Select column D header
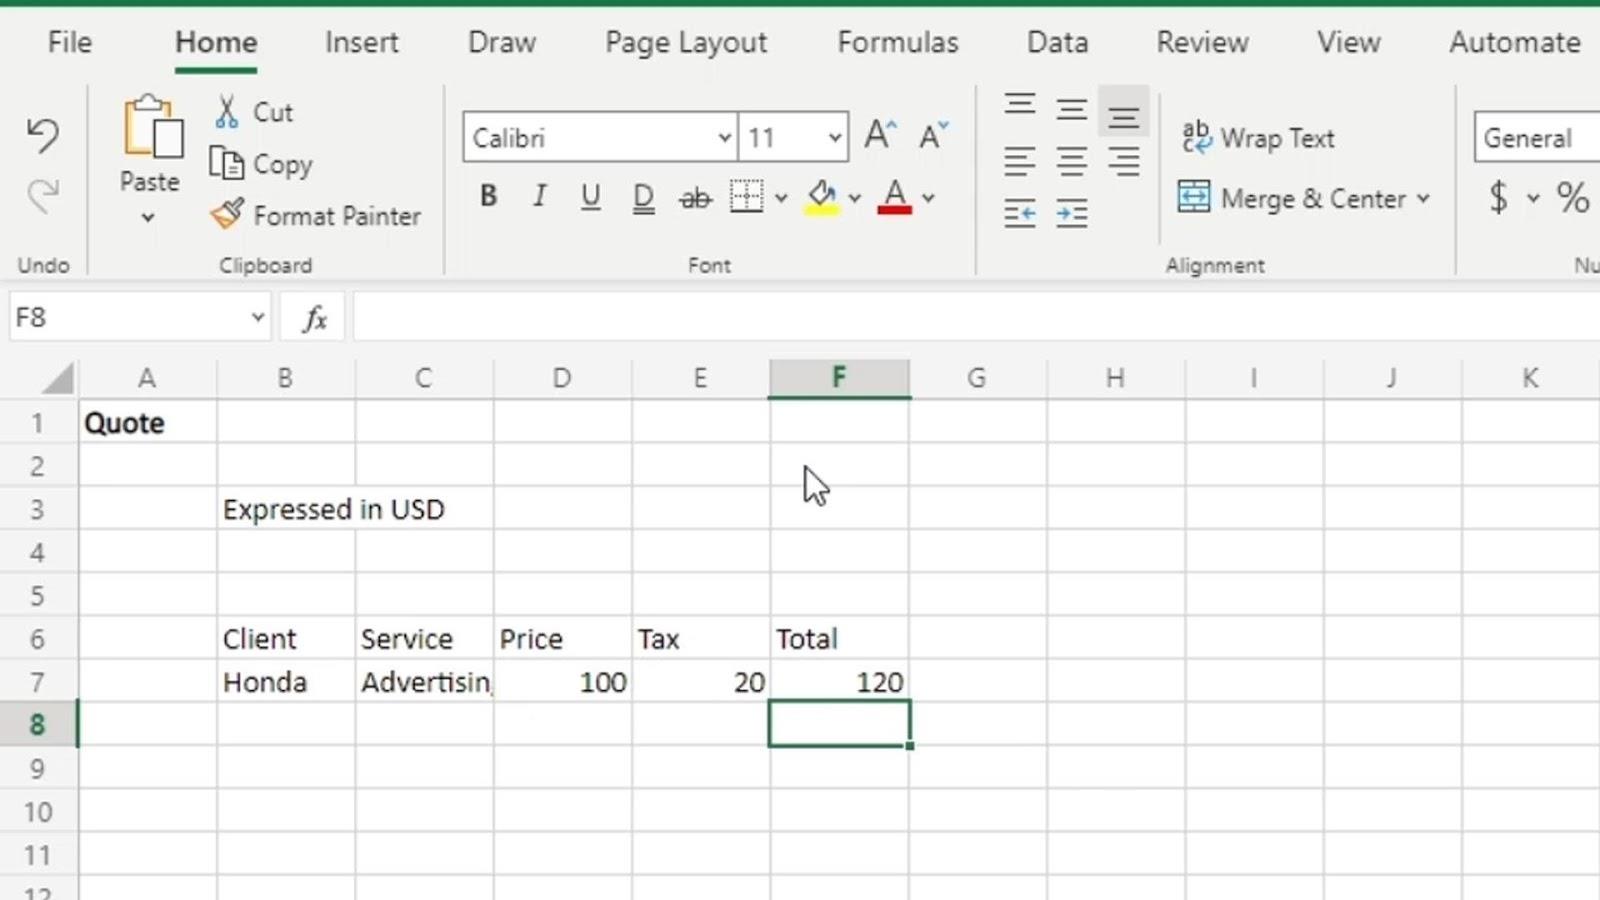The image size is (1600, 900). [x=562, y=378]
